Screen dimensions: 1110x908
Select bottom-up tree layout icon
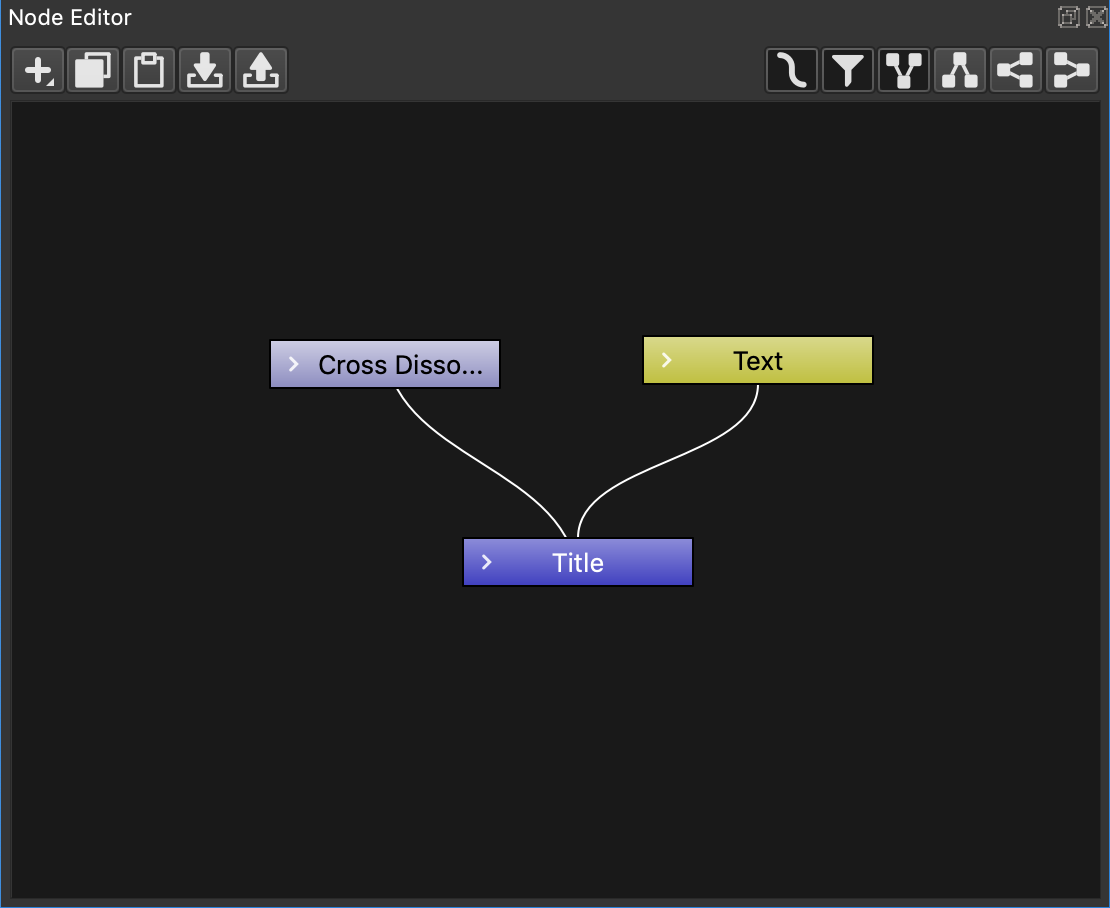(959, 70)
